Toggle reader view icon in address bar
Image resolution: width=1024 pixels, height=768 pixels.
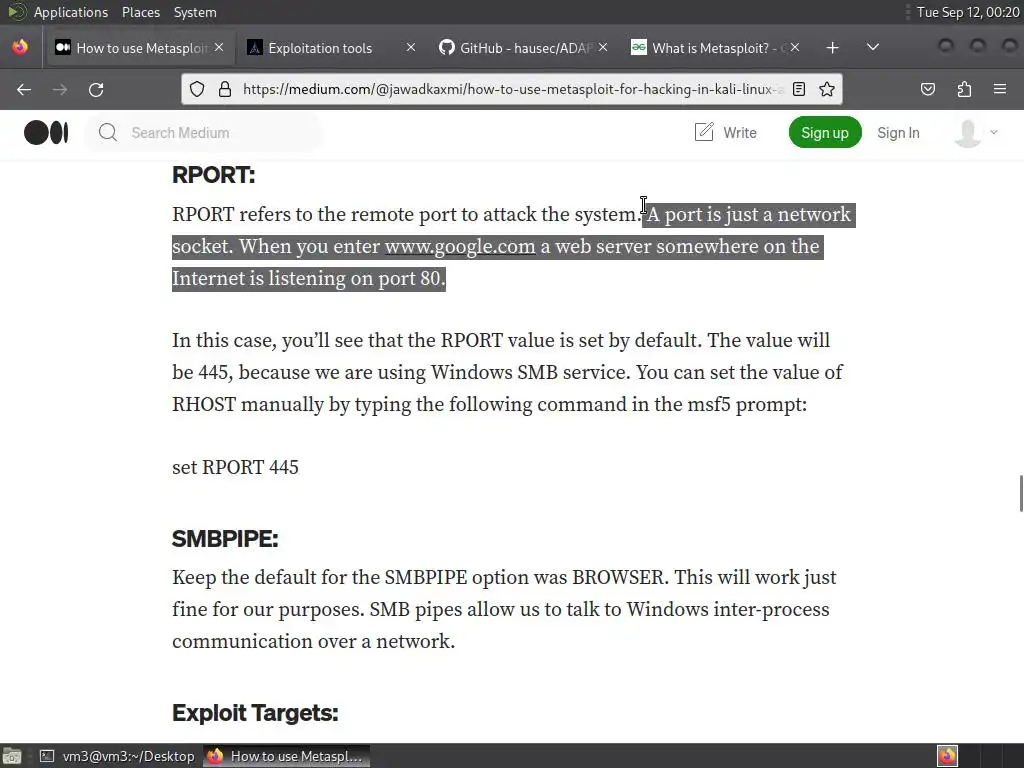(799, 89)
